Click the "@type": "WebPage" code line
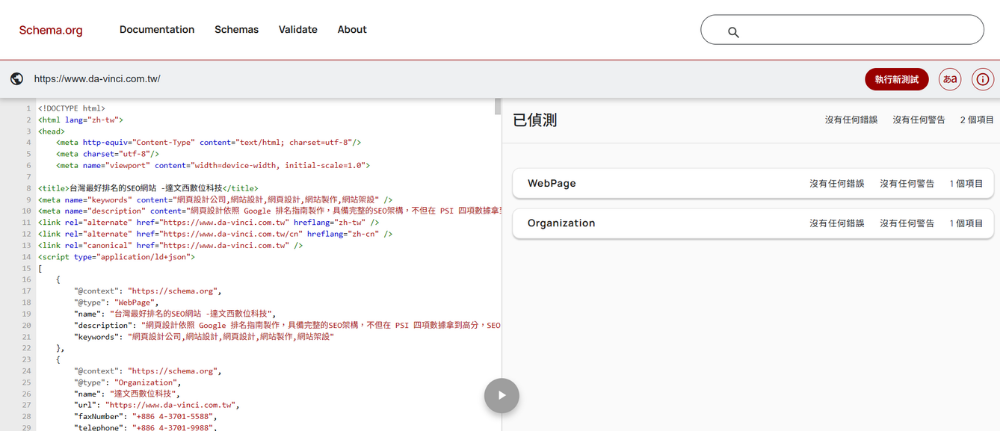Screen dimensions: 1000x431 click(x=115, y=302)
